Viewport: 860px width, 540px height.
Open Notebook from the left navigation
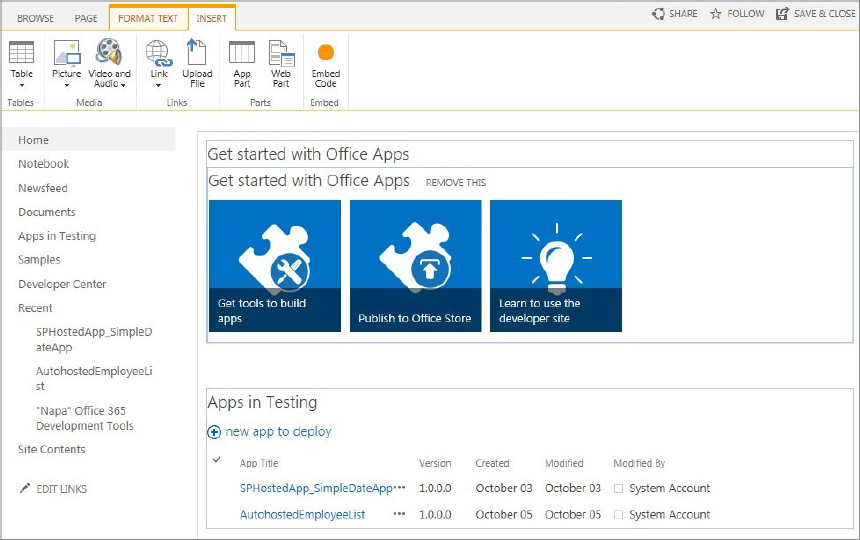[x=44, y=164]
